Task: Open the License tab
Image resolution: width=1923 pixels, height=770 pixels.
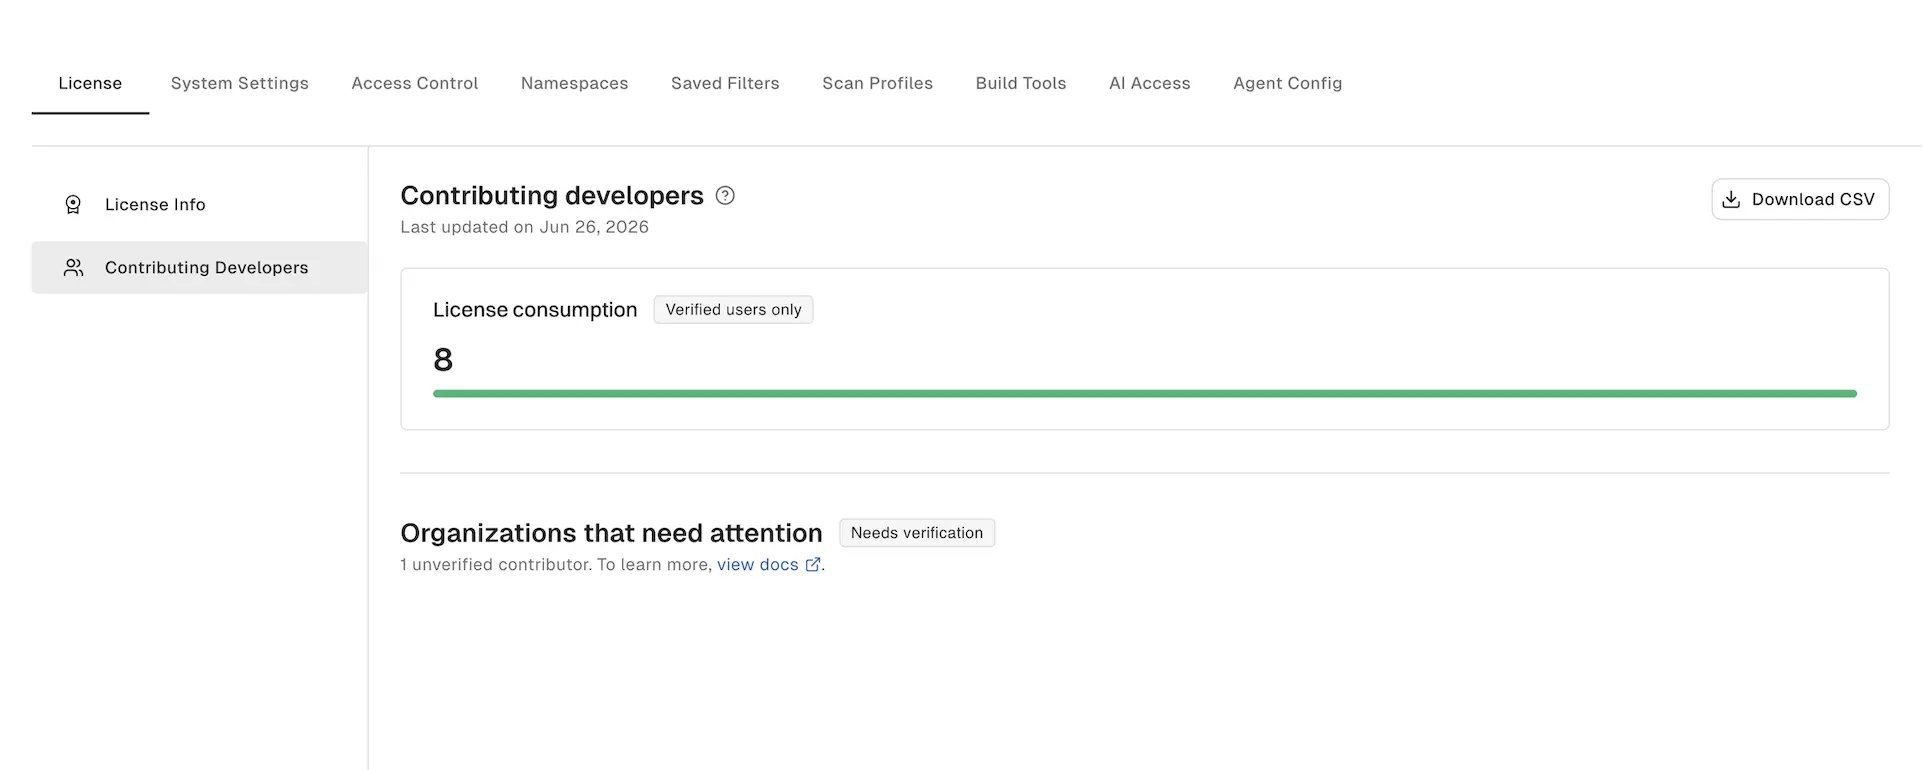Action: [x=90, y=83]
